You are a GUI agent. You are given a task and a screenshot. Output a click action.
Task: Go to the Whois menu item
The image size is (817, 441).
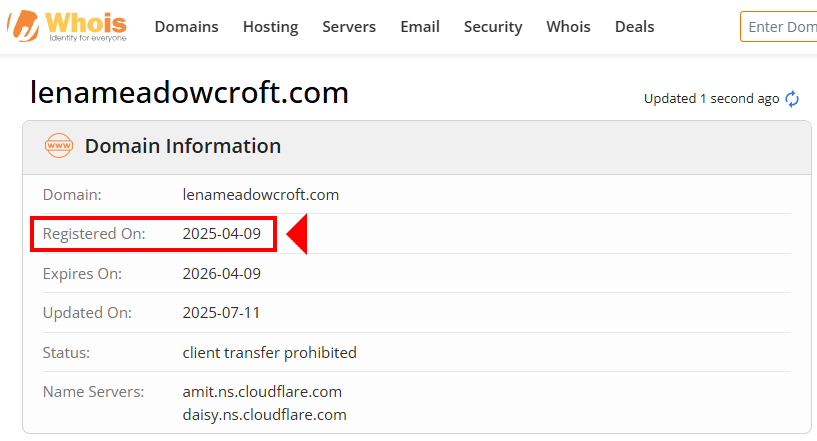[x=568, y=27]
